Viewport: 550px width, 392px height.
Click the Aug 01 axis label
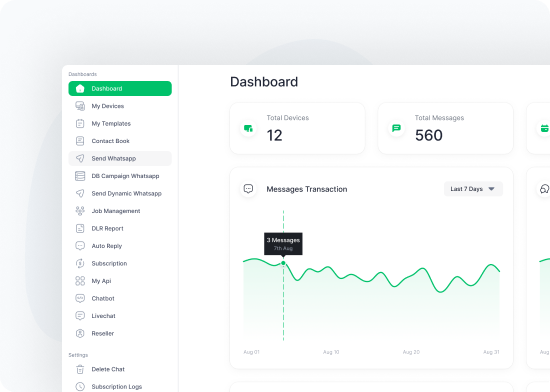click(251, 352)
